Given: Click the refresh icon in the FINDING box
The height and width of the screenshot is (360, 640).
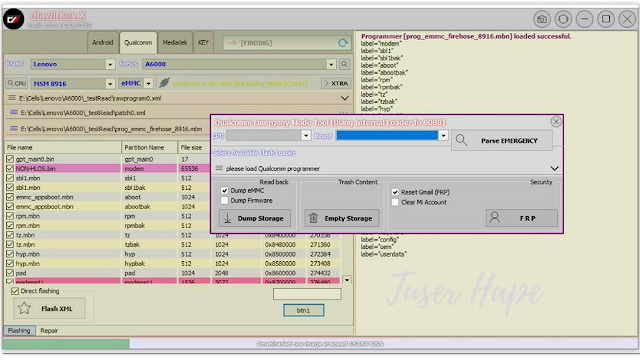Looking at the screenshot, I should click(343, 43).
